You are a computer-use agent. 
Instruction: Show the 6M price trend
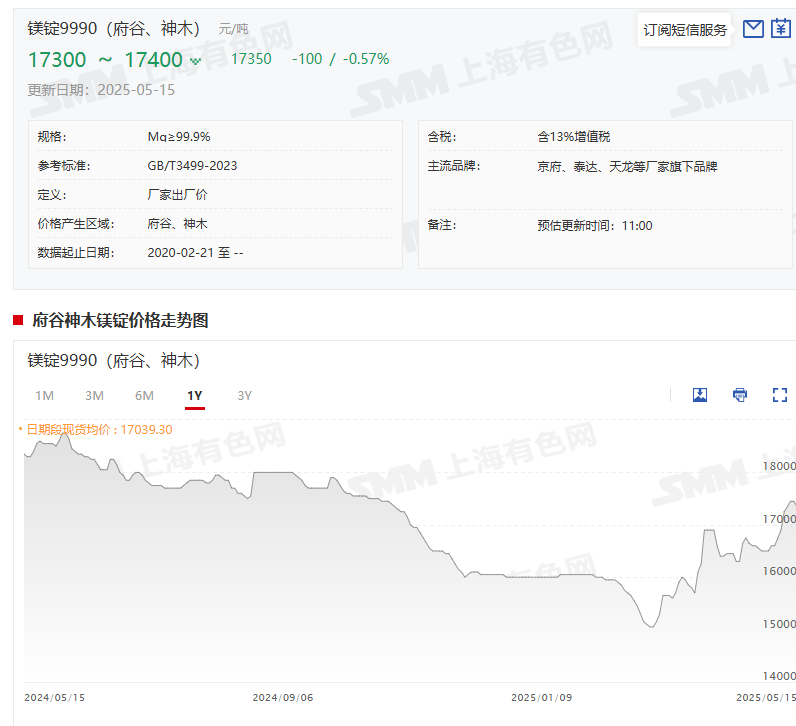[x=144, y=395]
